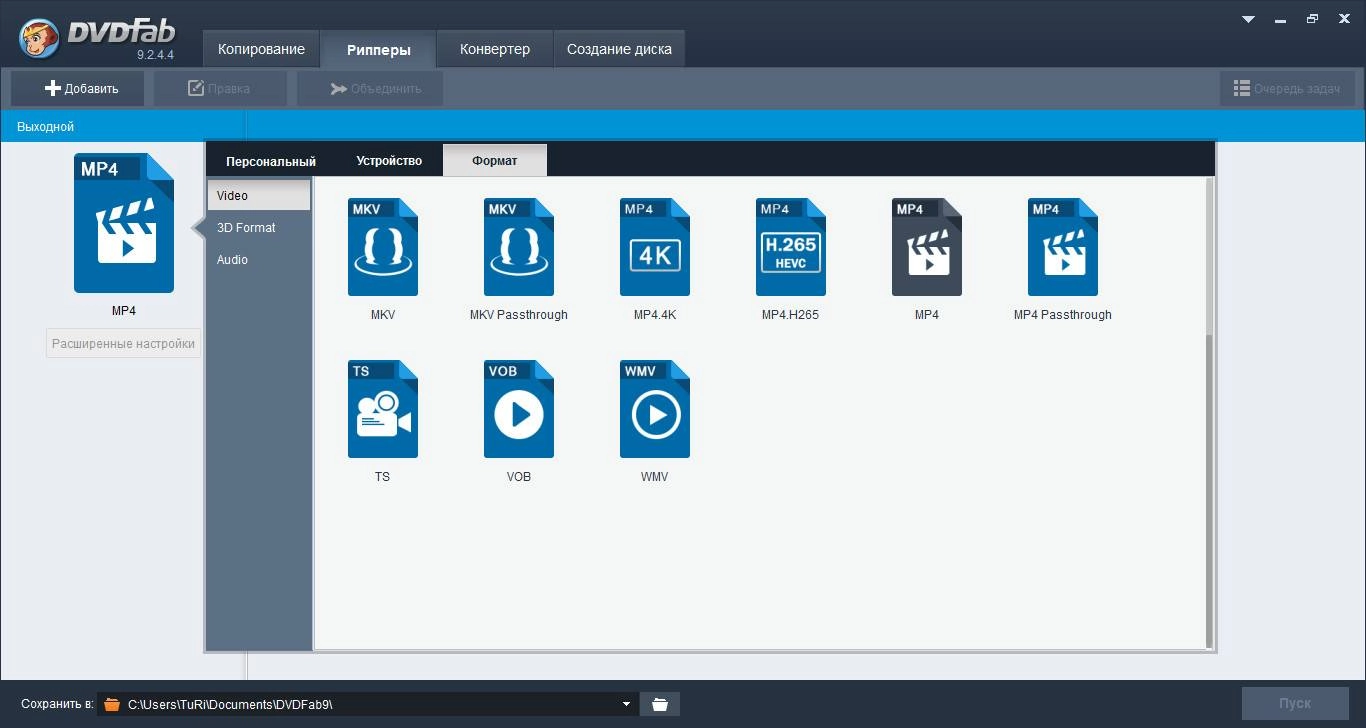Select the Video category

pyautogui.click(x=259, y=196)
